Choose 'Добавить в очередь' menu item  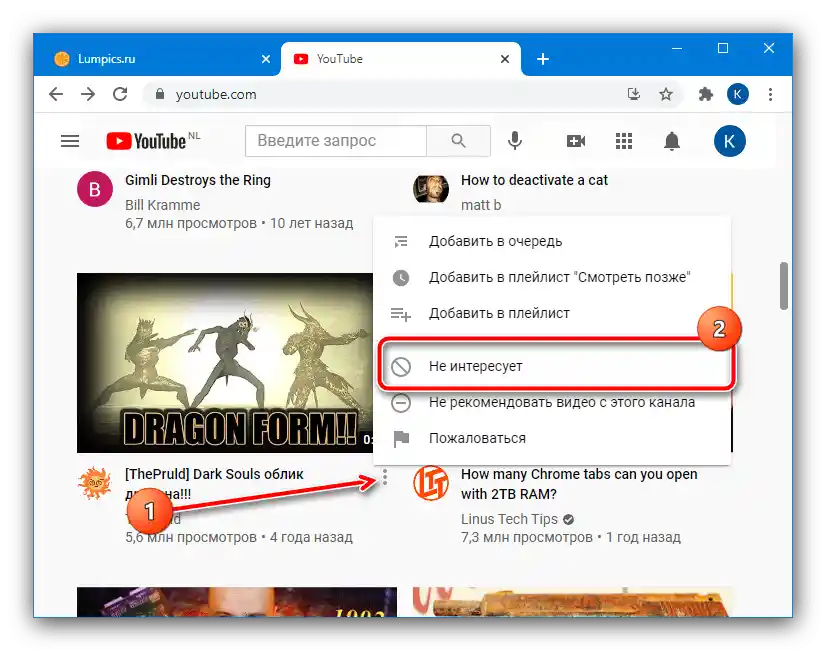[552, 241]
